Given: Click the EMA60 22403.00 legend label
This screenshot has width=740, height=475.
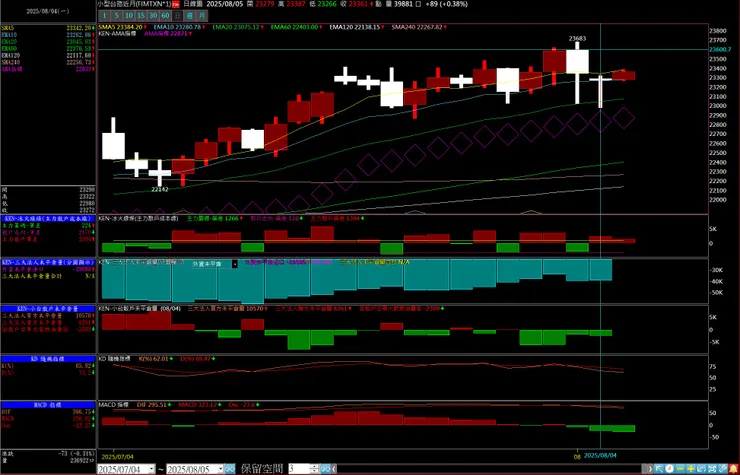Looking at the screenshot, I should pos(294,27).
